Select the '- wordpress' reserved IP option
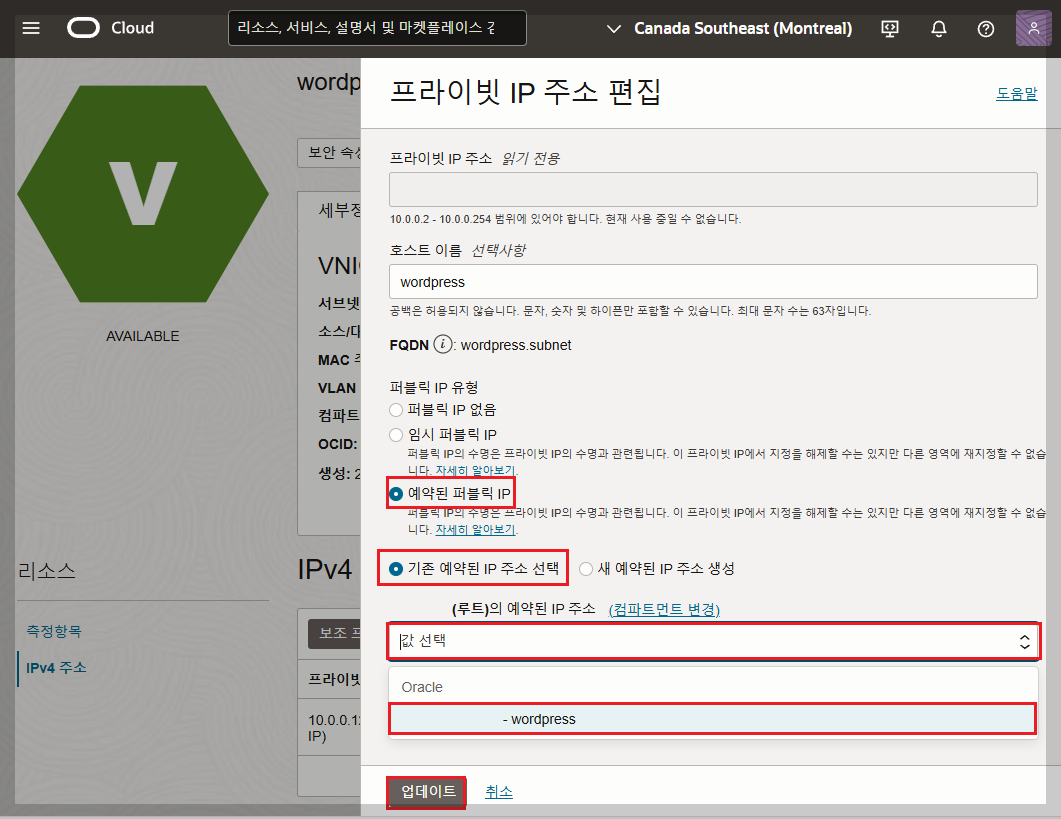This screenshot has height=819, width=1061. coord(713,719)
